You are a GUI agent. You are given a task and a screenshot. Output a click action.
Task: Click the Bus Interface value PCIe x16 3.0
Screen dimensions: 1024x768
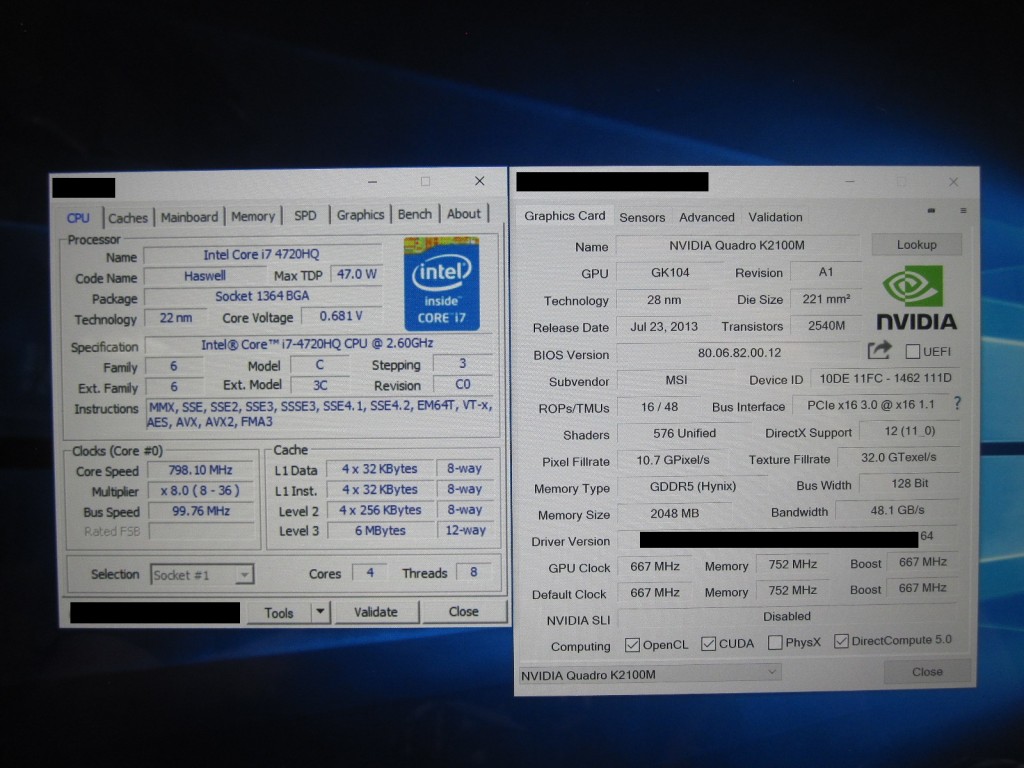[x=871, y=405]
